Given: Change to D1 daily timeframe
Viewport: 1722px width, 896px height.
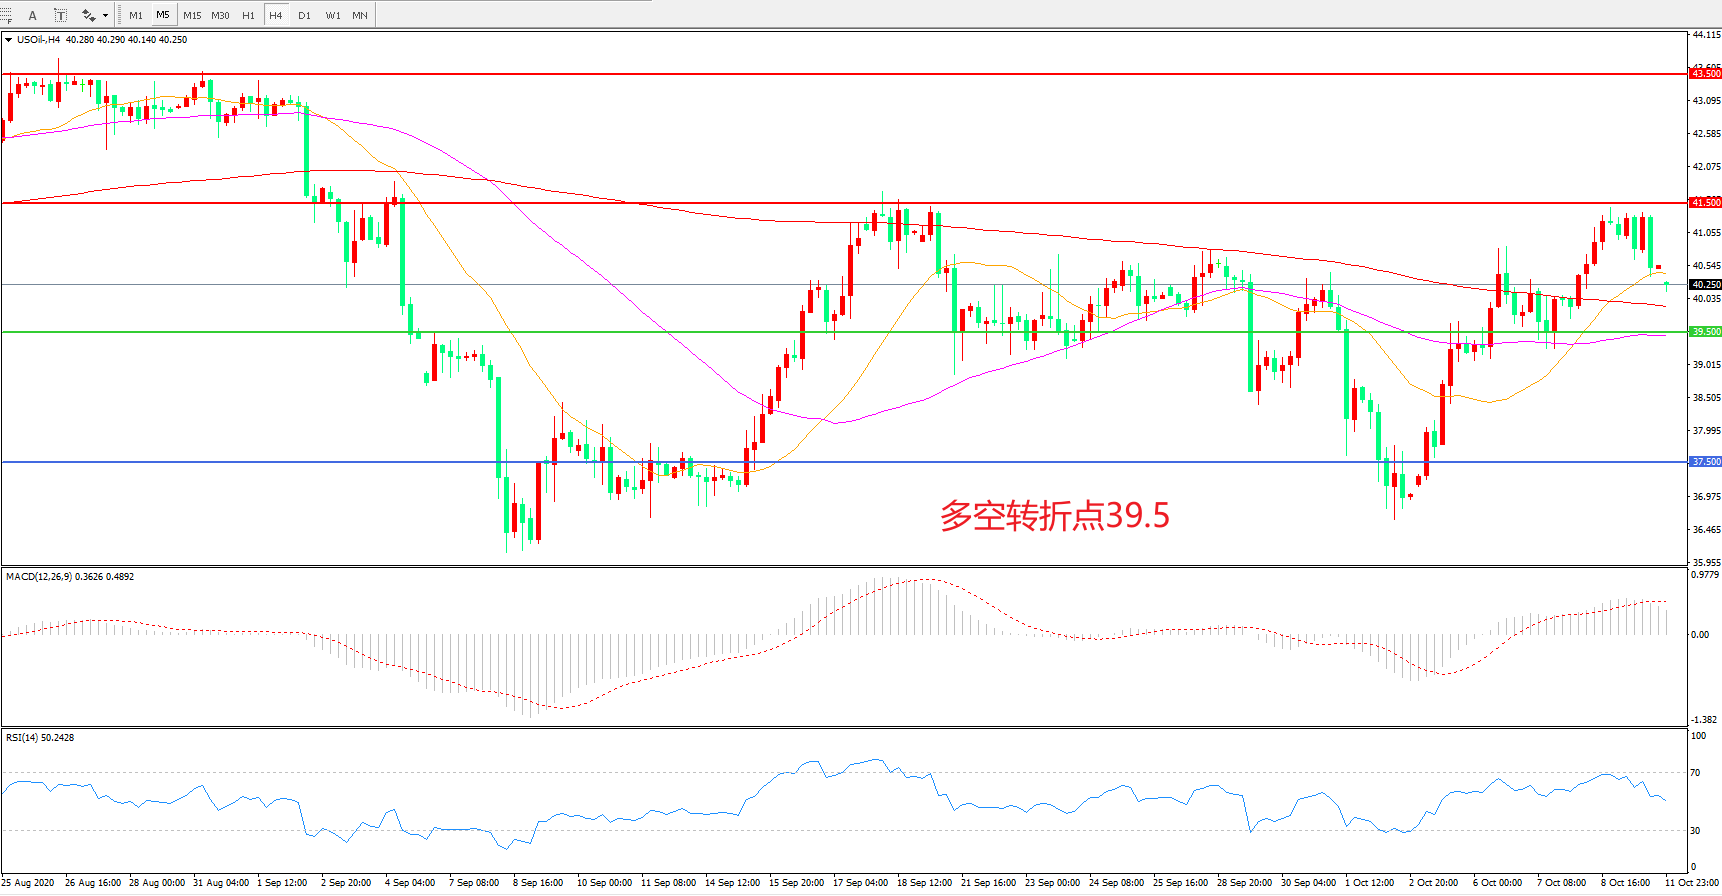Looking at the screenshot, I should click(304, 15).
